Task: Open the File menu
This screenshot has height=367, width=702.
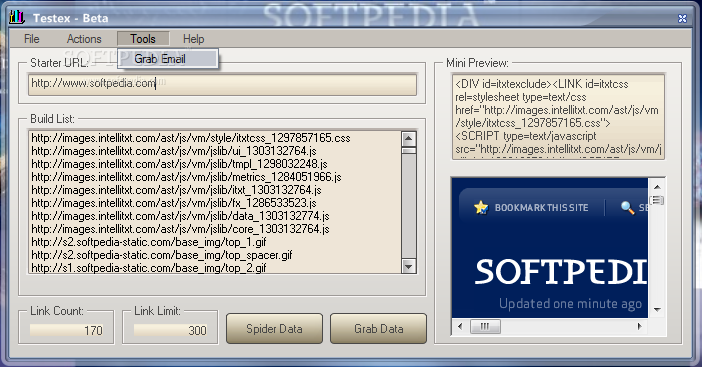Action: [32, 39]
